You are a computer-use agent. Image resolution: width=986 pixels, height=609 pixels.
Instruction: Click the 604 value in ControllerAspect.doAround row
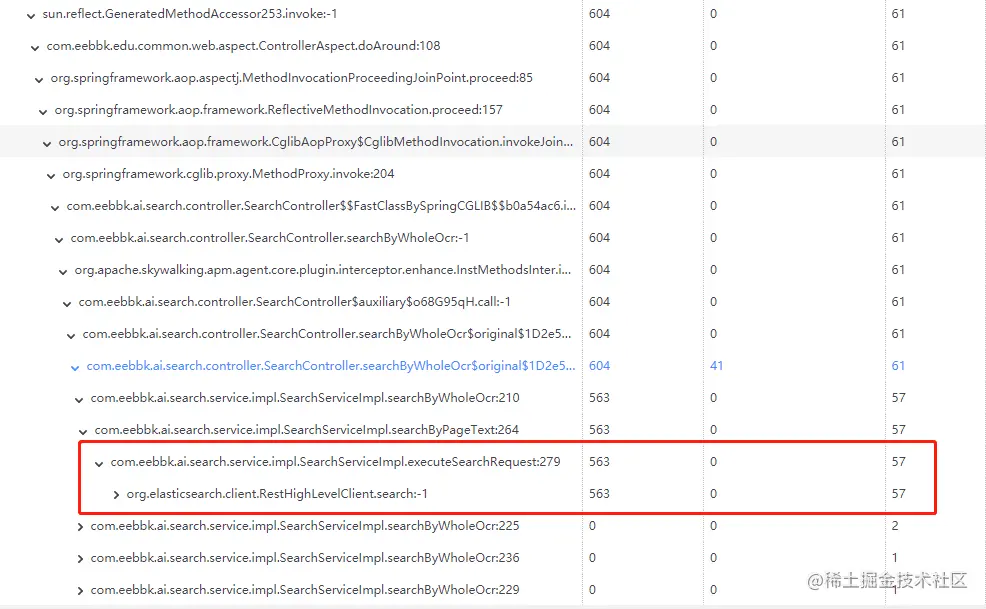click(x=599, y=46)
